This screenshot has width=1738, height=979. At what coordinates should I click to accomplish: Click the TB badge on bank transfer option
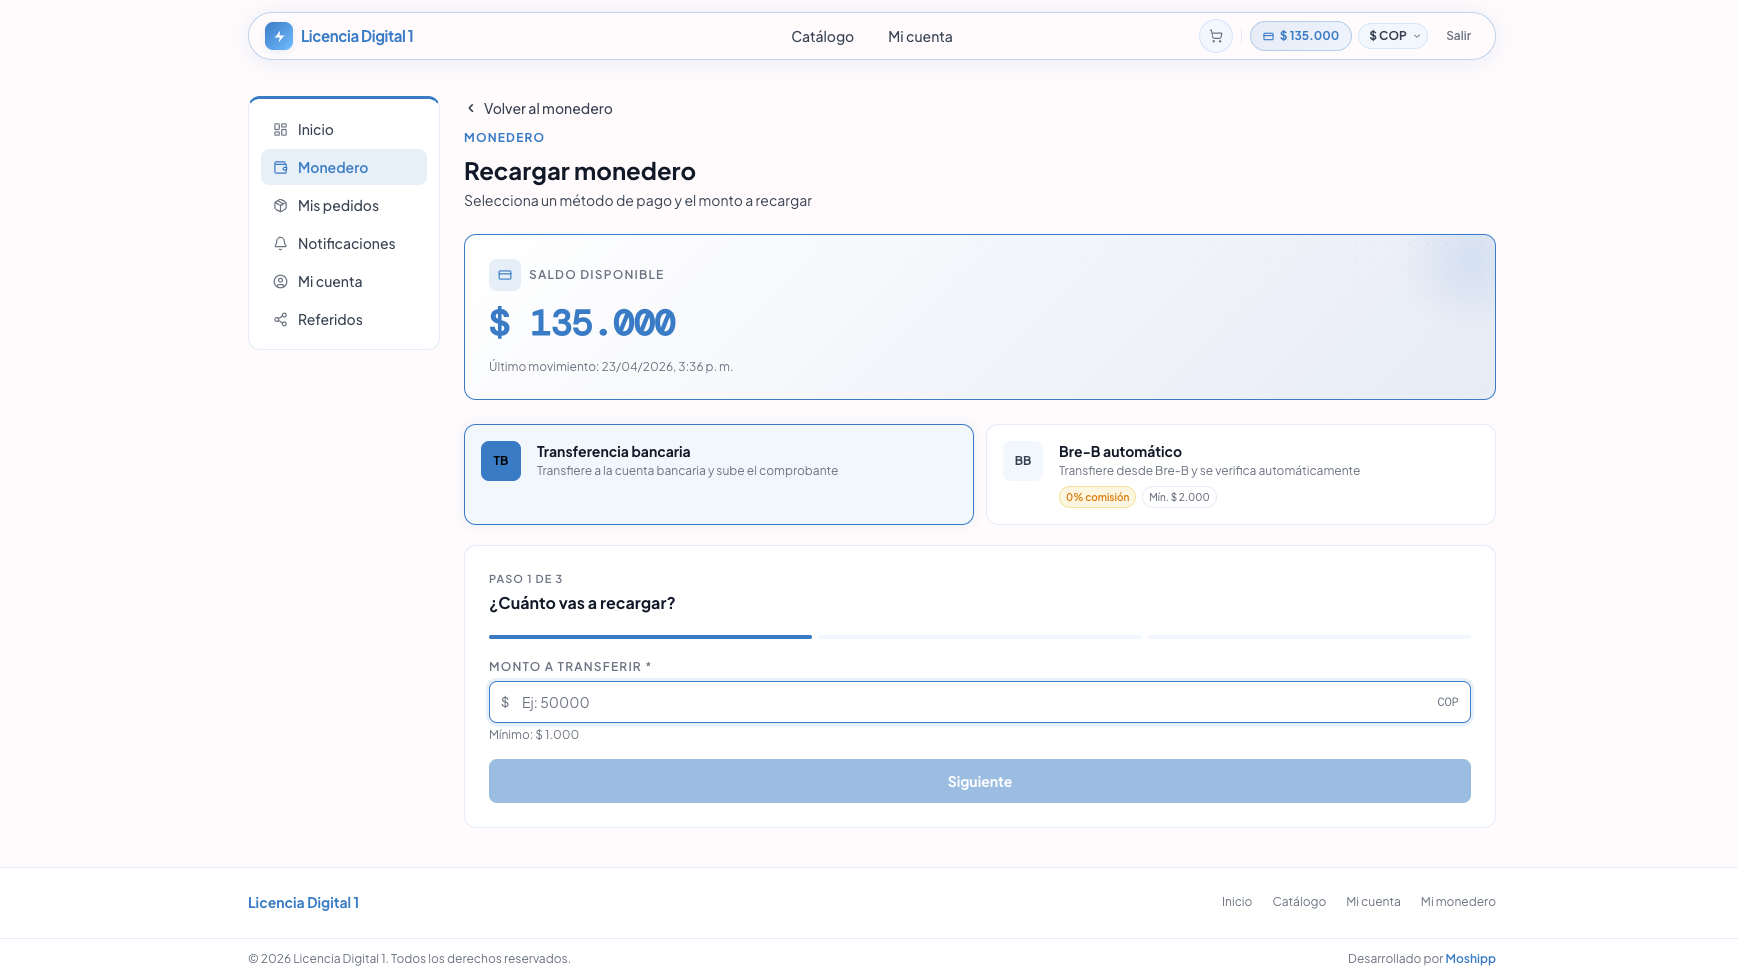(x=501, y=461)
